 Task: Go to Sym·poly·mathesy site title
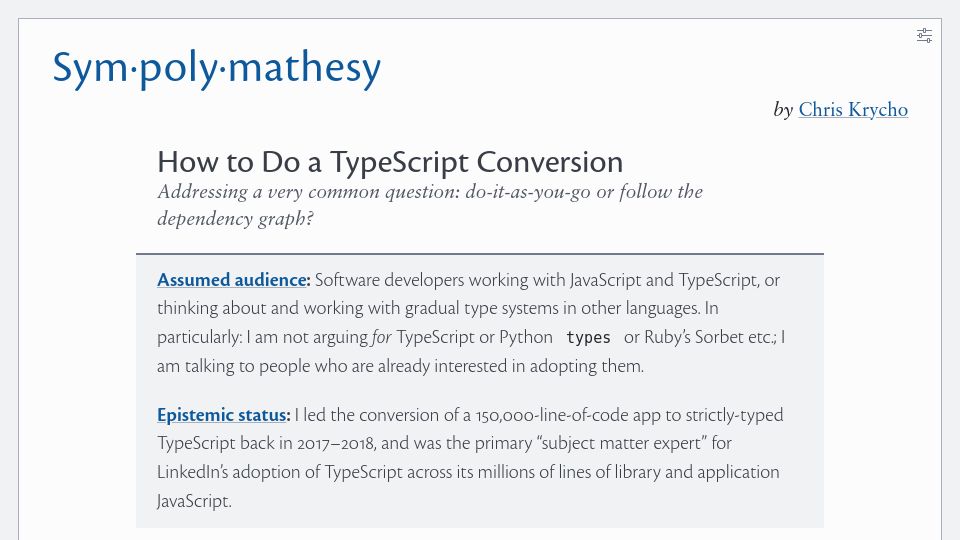point(217,69)
